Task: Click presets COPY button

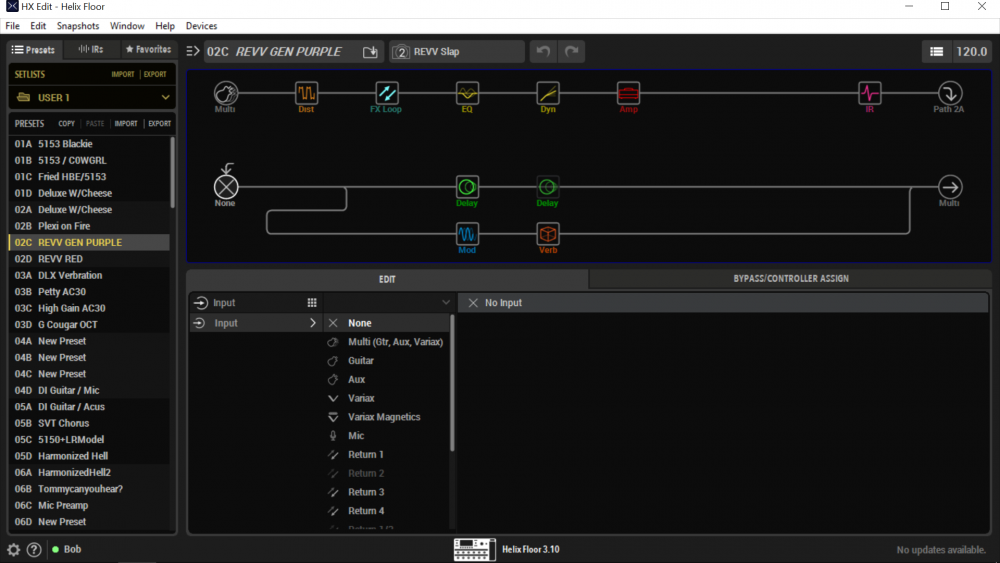Action: coord(66,124)
